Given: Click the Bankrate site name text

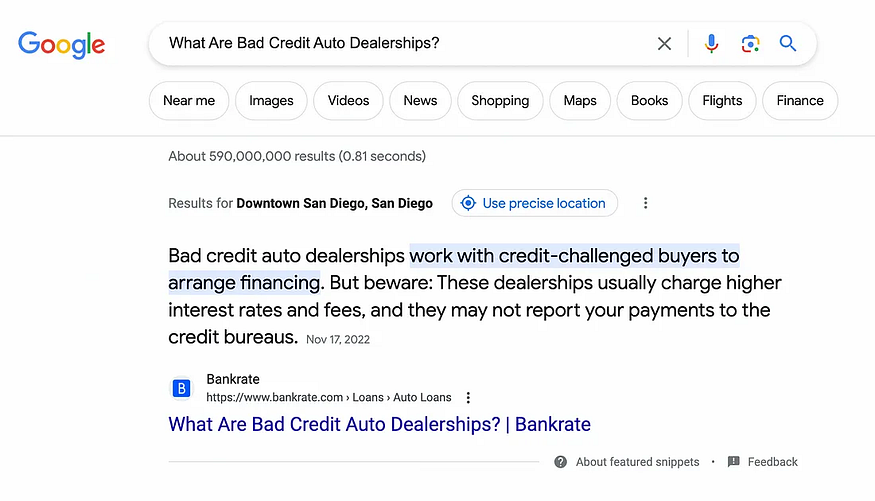Looking at the screenshot, I should [x=233, y=379].
